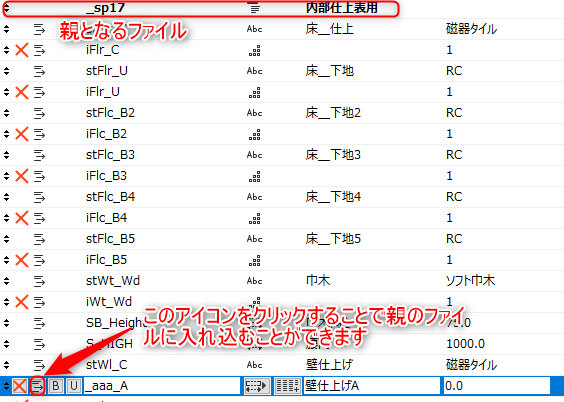Click the 床__下地4 description cell

click(333, 197)
